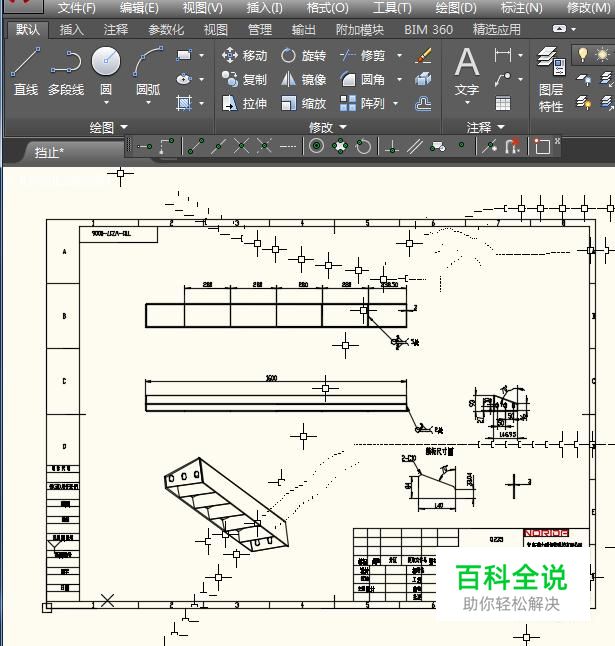
Task: Click the 旋转 (Rotate) button
Action: pos(304,55)
